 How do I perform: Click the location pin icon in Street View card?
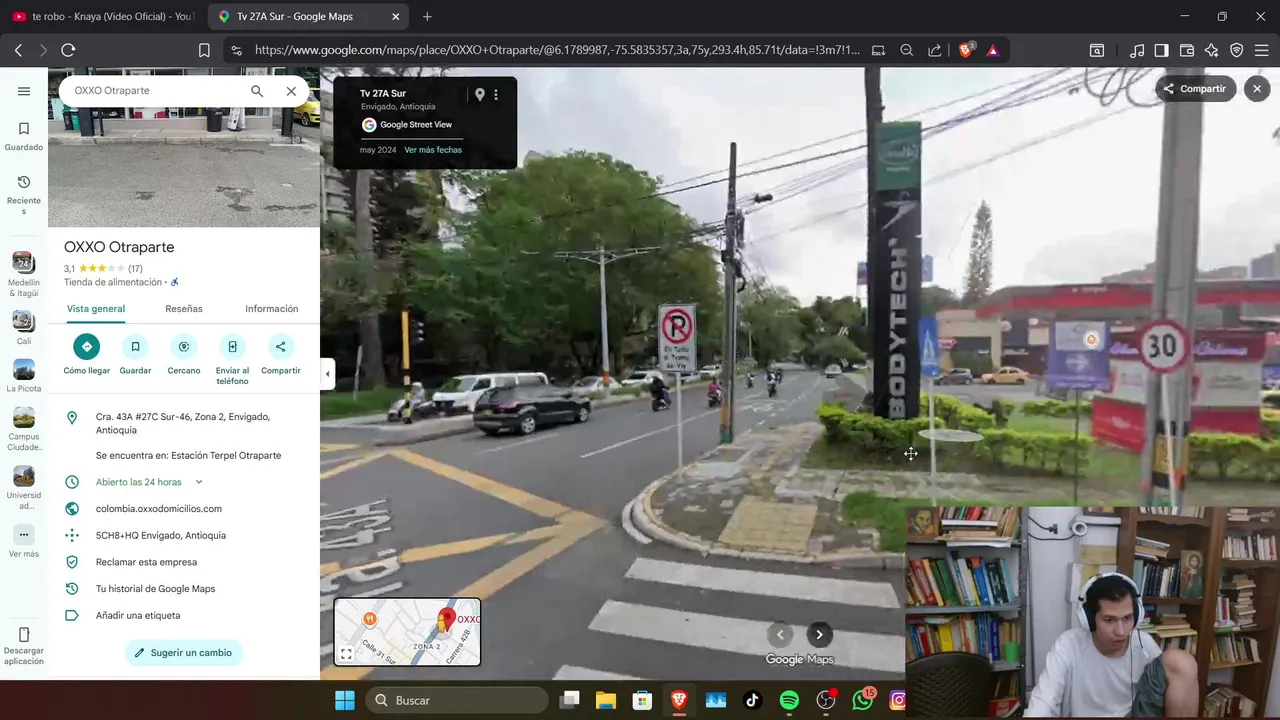480,94
